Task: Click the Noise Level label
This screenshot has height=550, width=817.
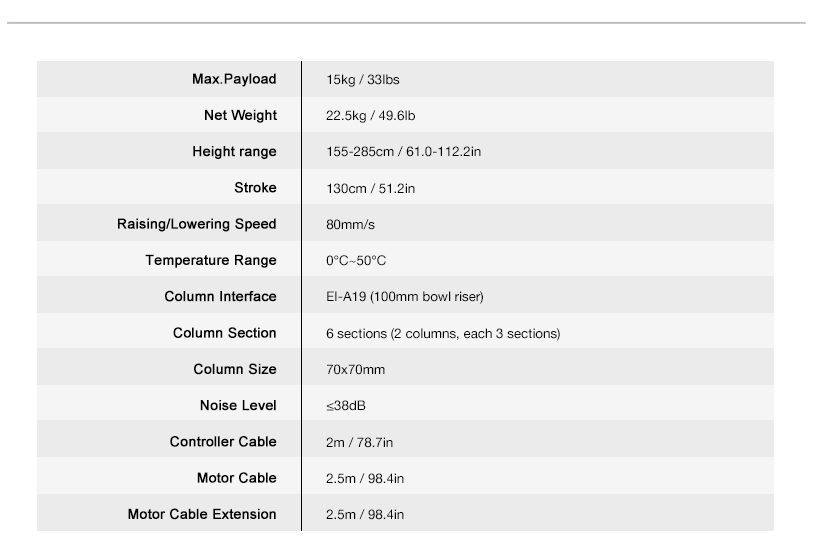Action: tap(238, 406)
